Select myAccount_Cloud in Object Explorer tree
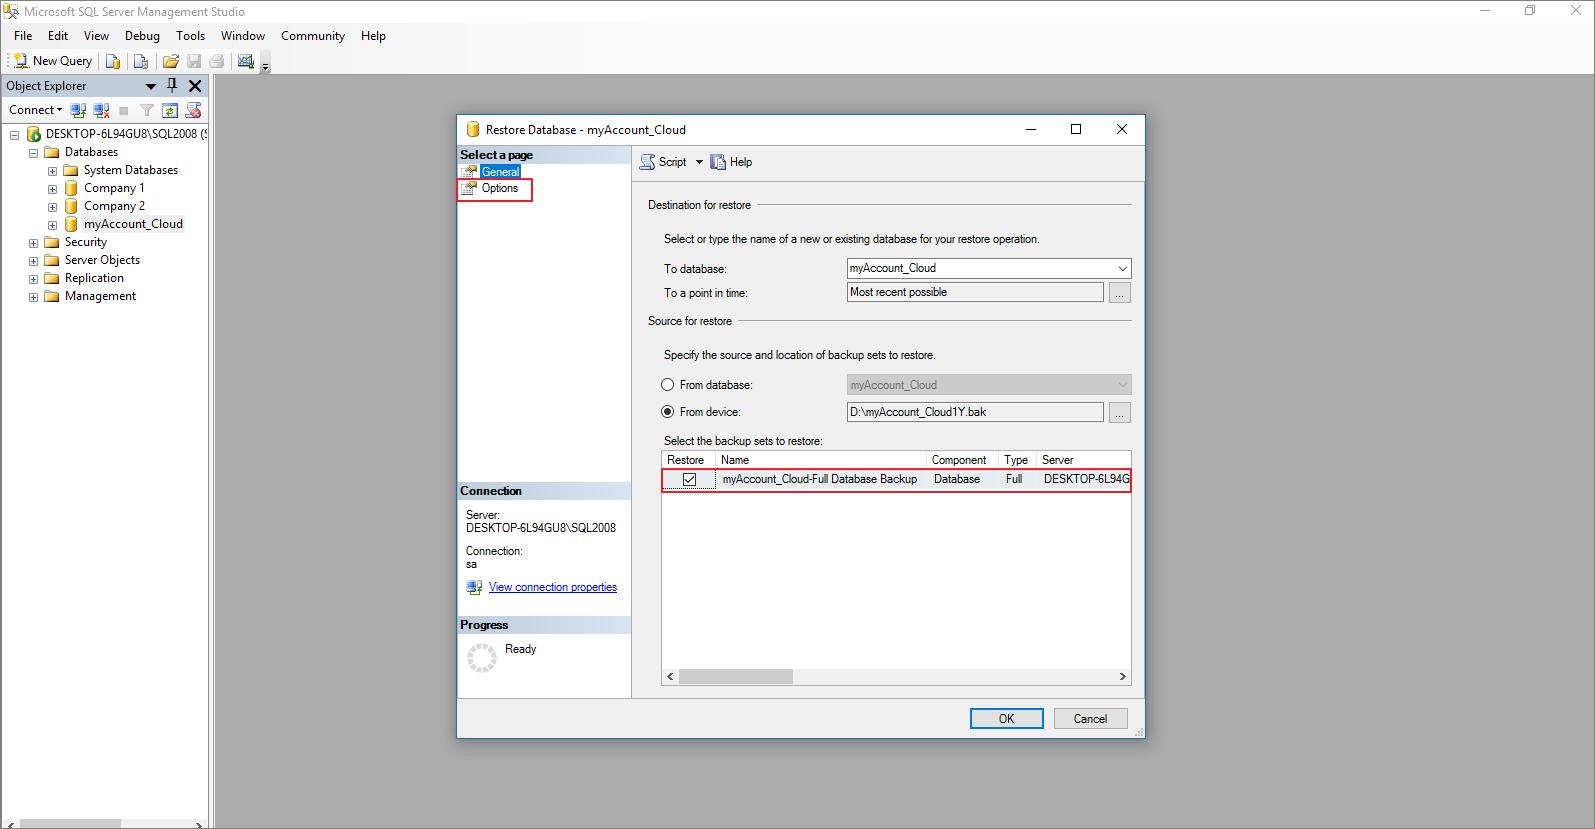Screen dimensions: 1595x829 (133, 224)
